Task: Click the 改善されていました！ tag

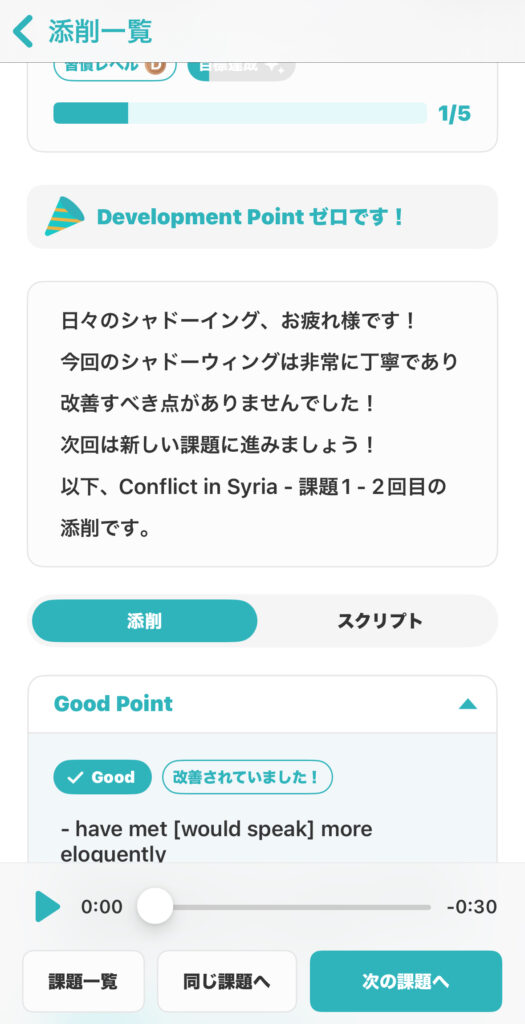Action: pos(247,777)
